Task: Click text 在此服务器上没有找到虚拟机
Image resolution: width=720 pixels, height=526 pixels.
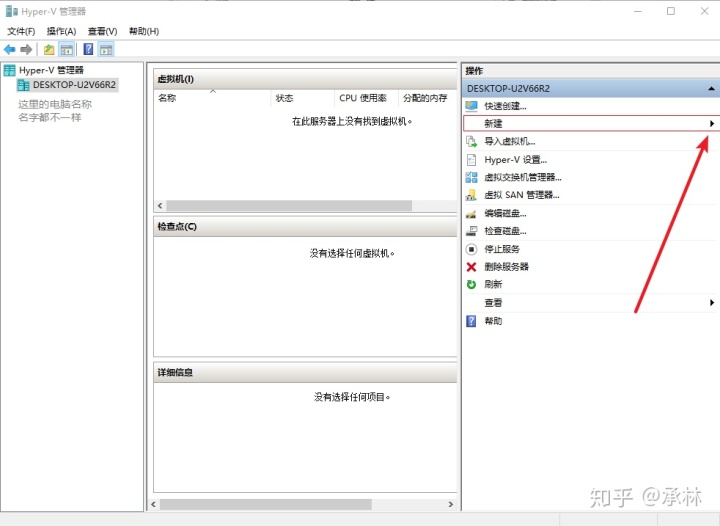Action: 352,122
